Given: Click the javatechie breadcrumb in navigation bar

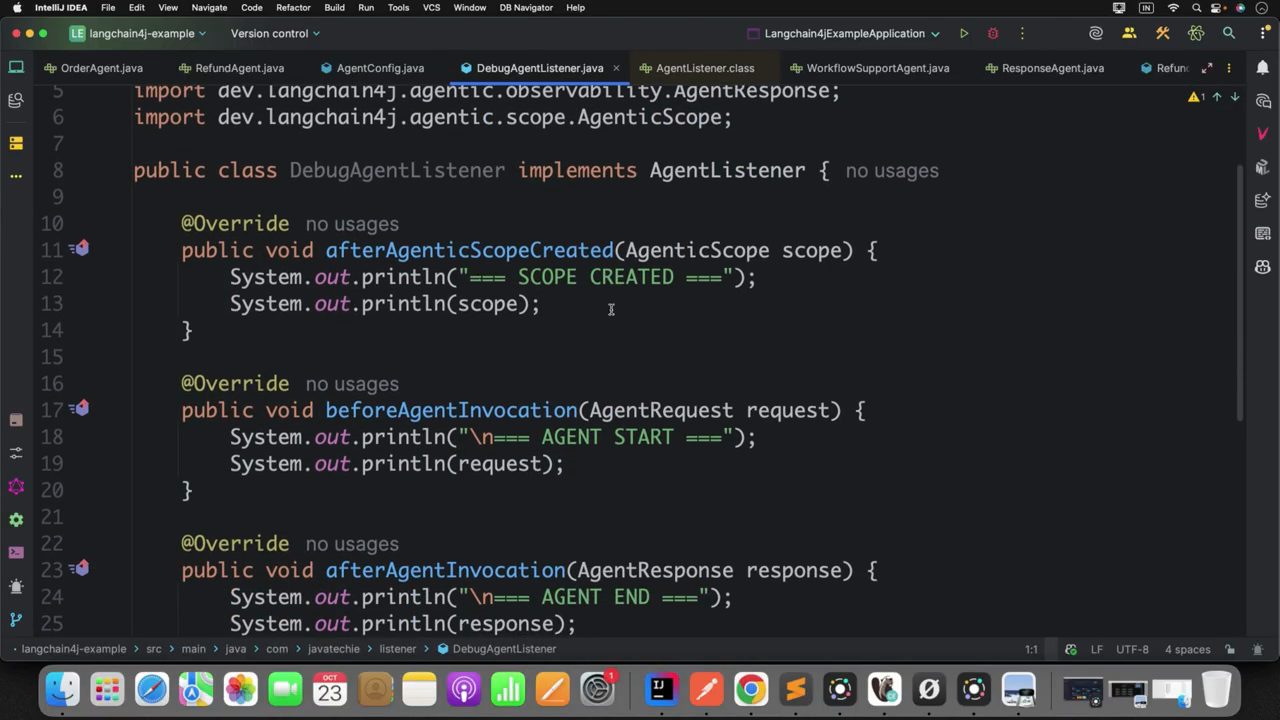Looking at the screenshot, I should coord(333,649).
